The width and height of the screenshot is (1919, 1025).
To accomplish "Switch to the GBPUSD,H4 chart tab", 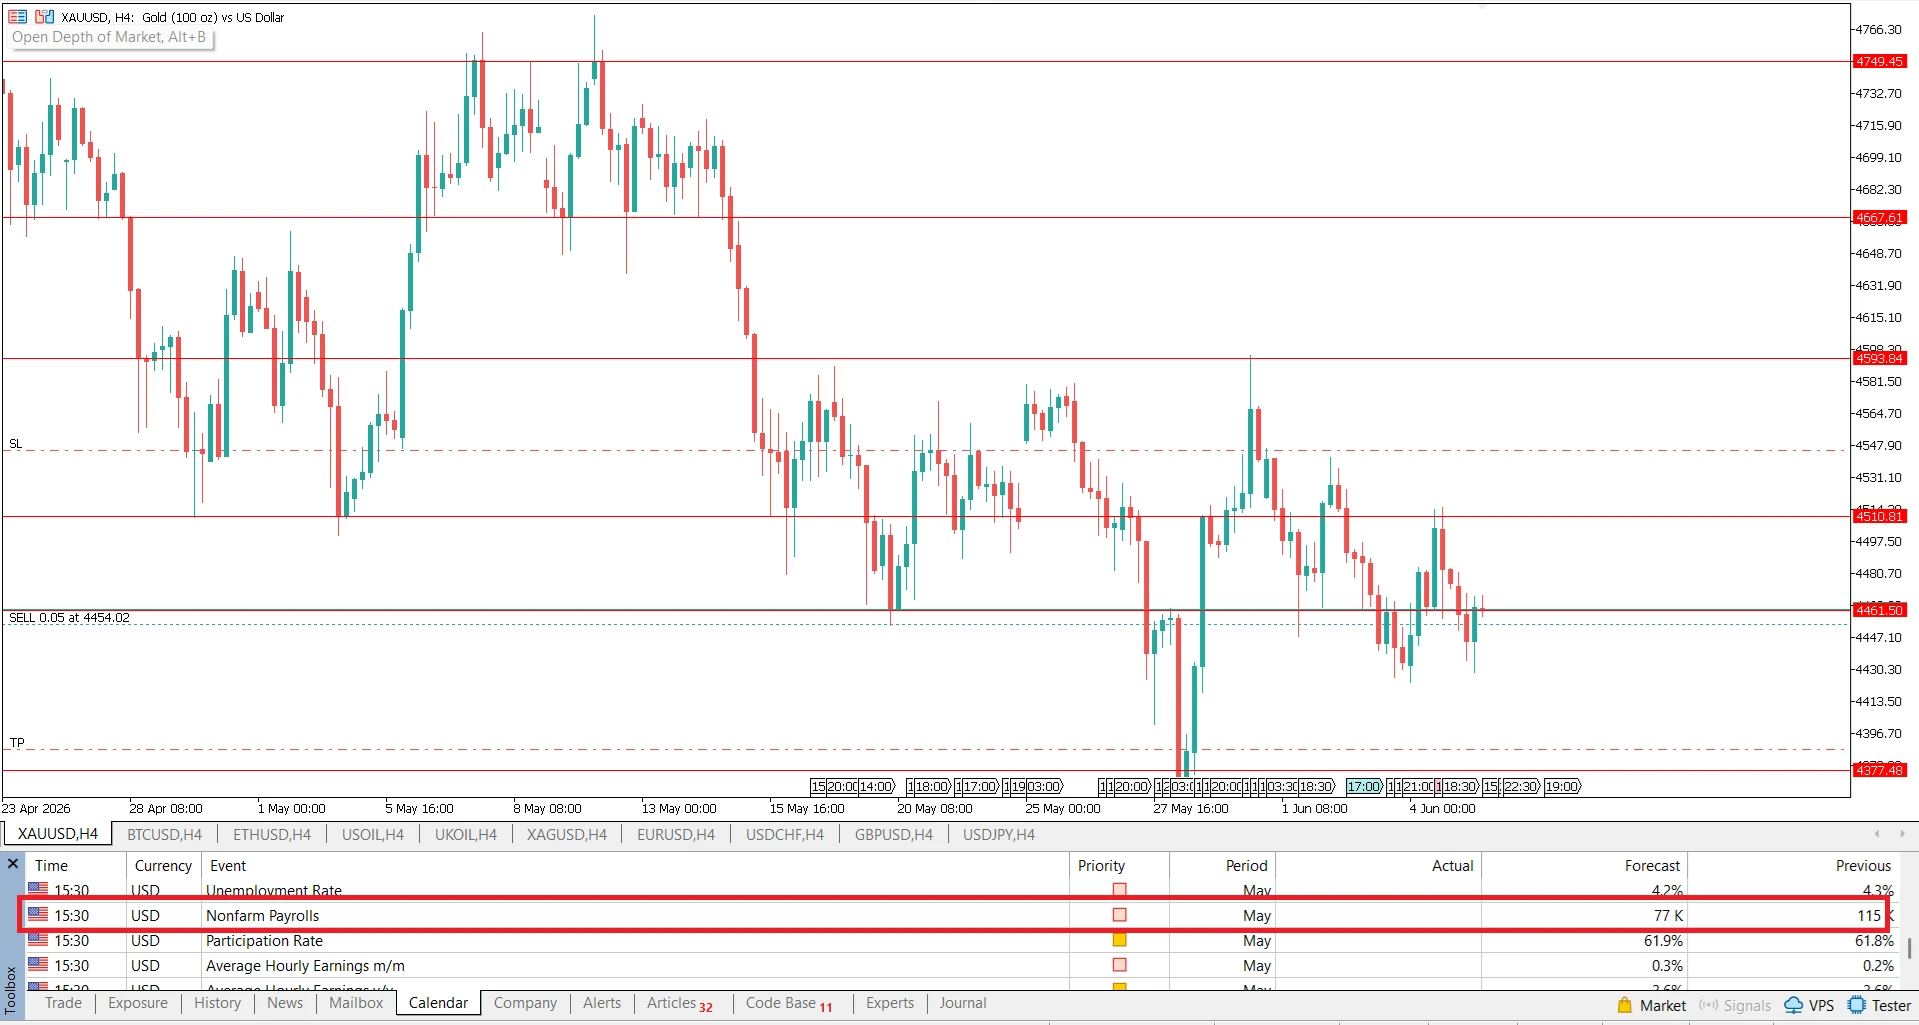I will click(x=894, y=834).
